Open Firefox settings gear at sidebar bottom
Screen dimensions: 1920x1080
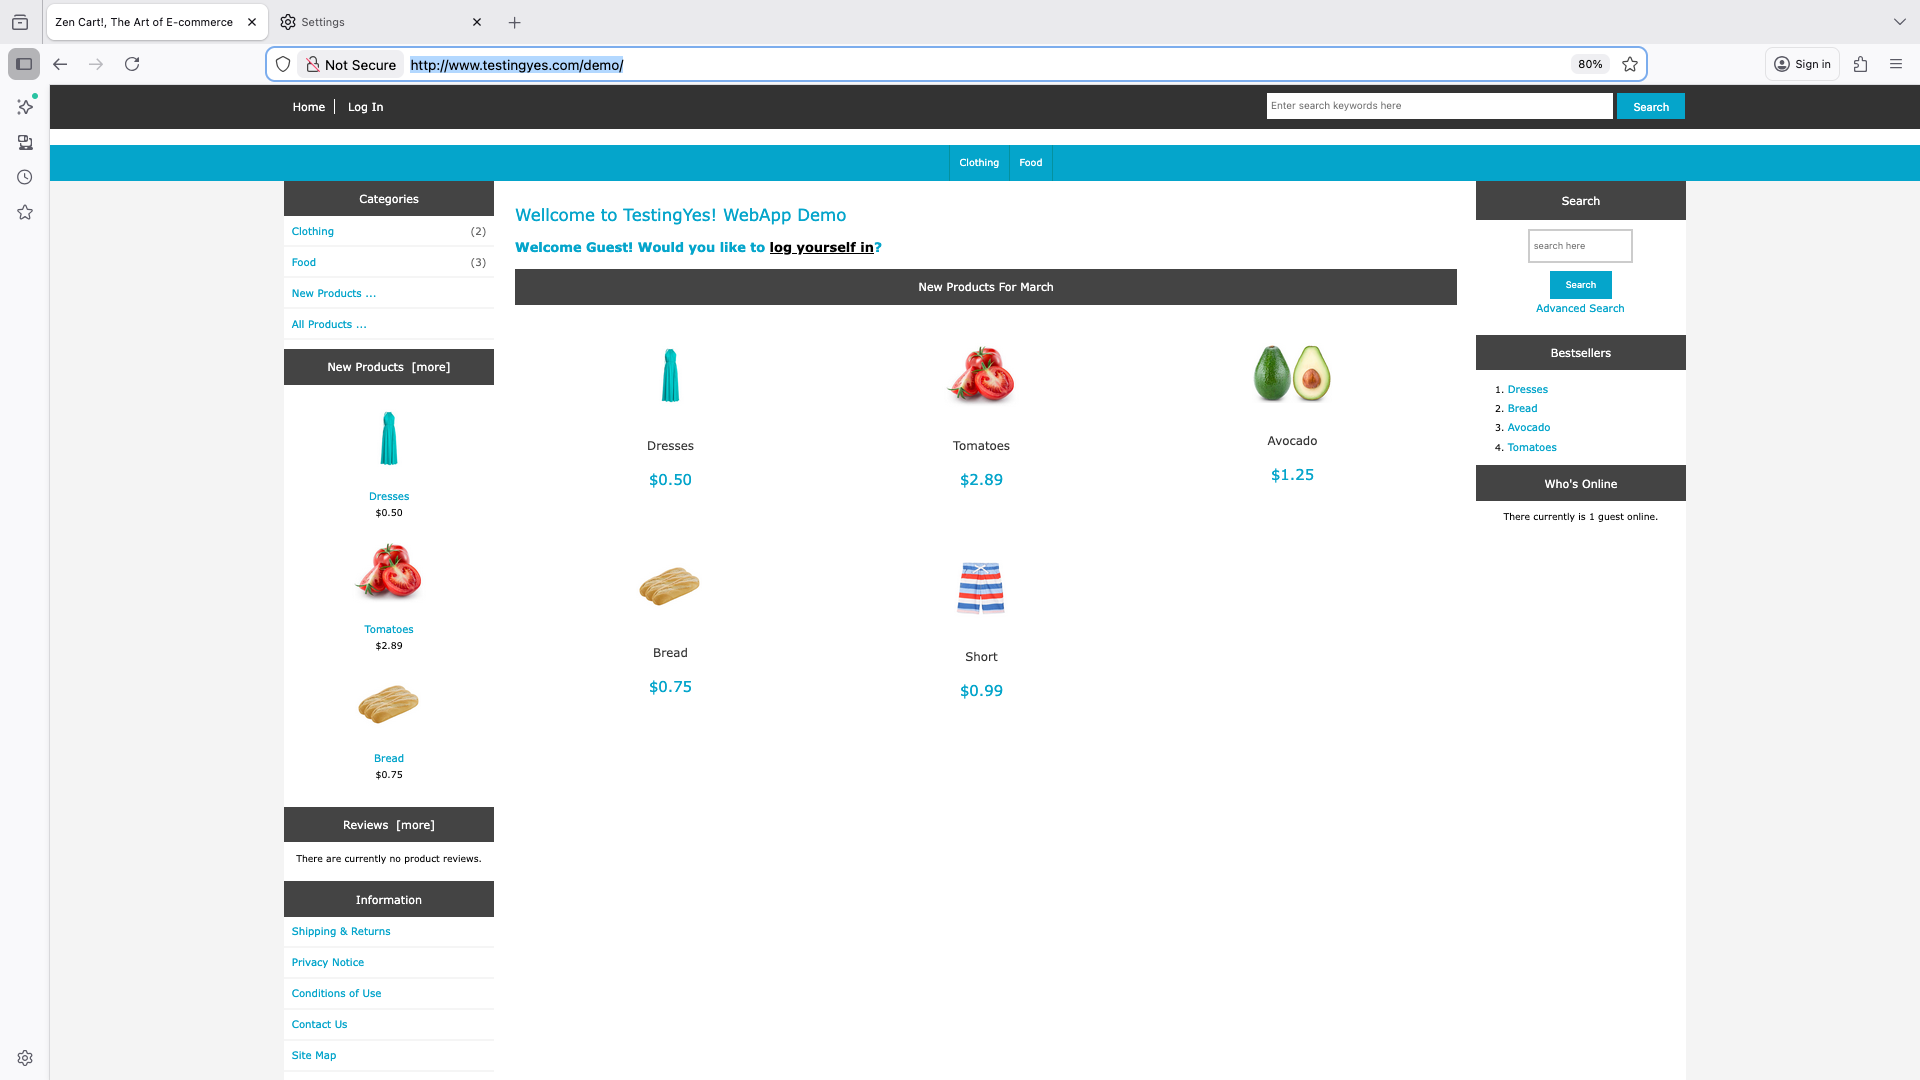point(25,1057)
